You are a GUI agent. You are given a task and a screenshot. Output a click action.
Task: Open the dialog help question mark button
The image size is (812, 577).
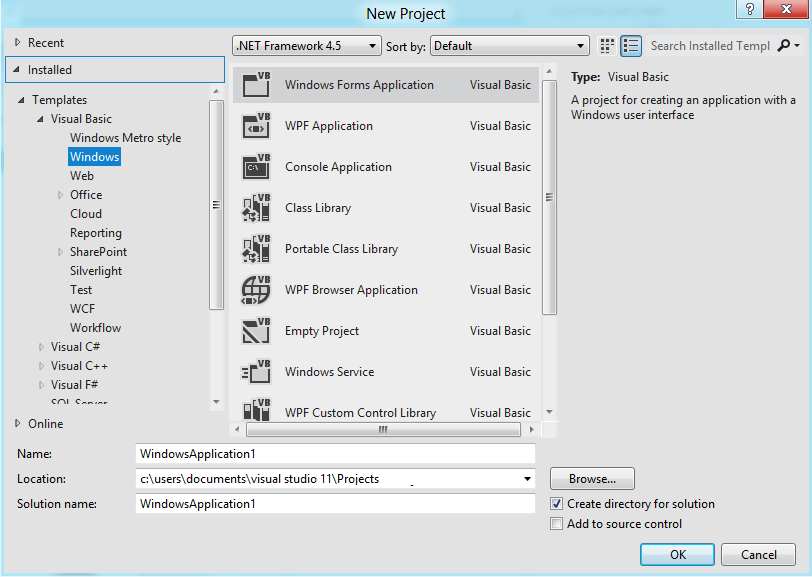coord(749,9)
